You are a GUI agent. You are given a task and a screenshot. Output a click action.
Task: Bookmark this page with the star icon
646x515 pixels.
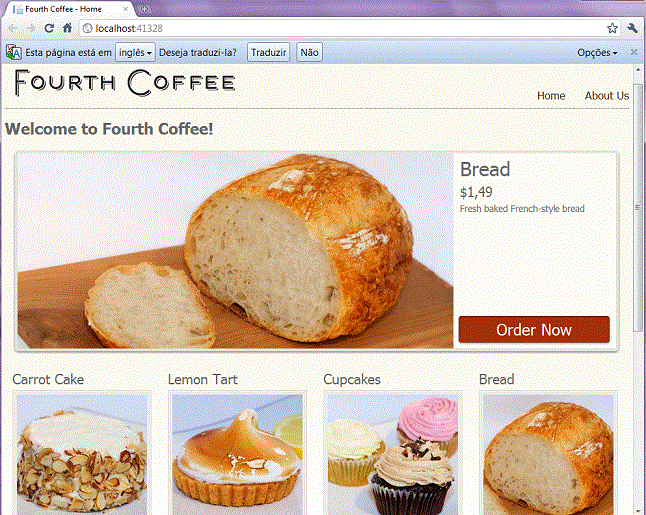tap(612, 28)
